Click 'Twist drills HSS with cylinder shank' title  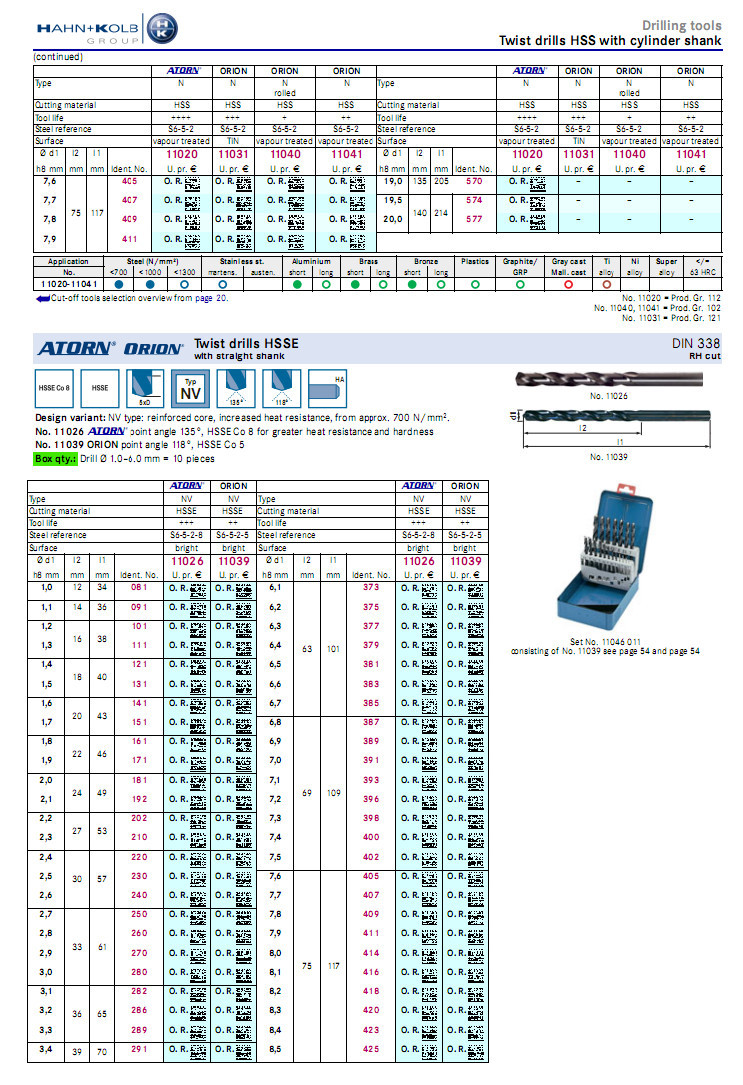click(610, 41)
